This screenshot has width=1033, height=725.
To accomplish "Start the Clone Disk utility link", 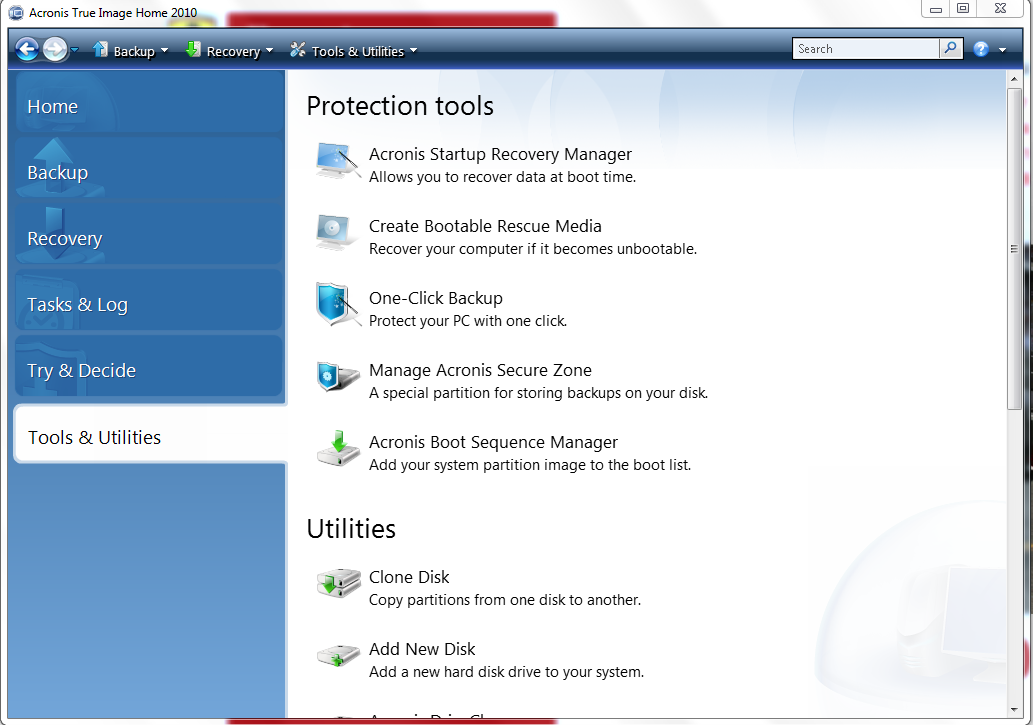I will tap(409, 577).
